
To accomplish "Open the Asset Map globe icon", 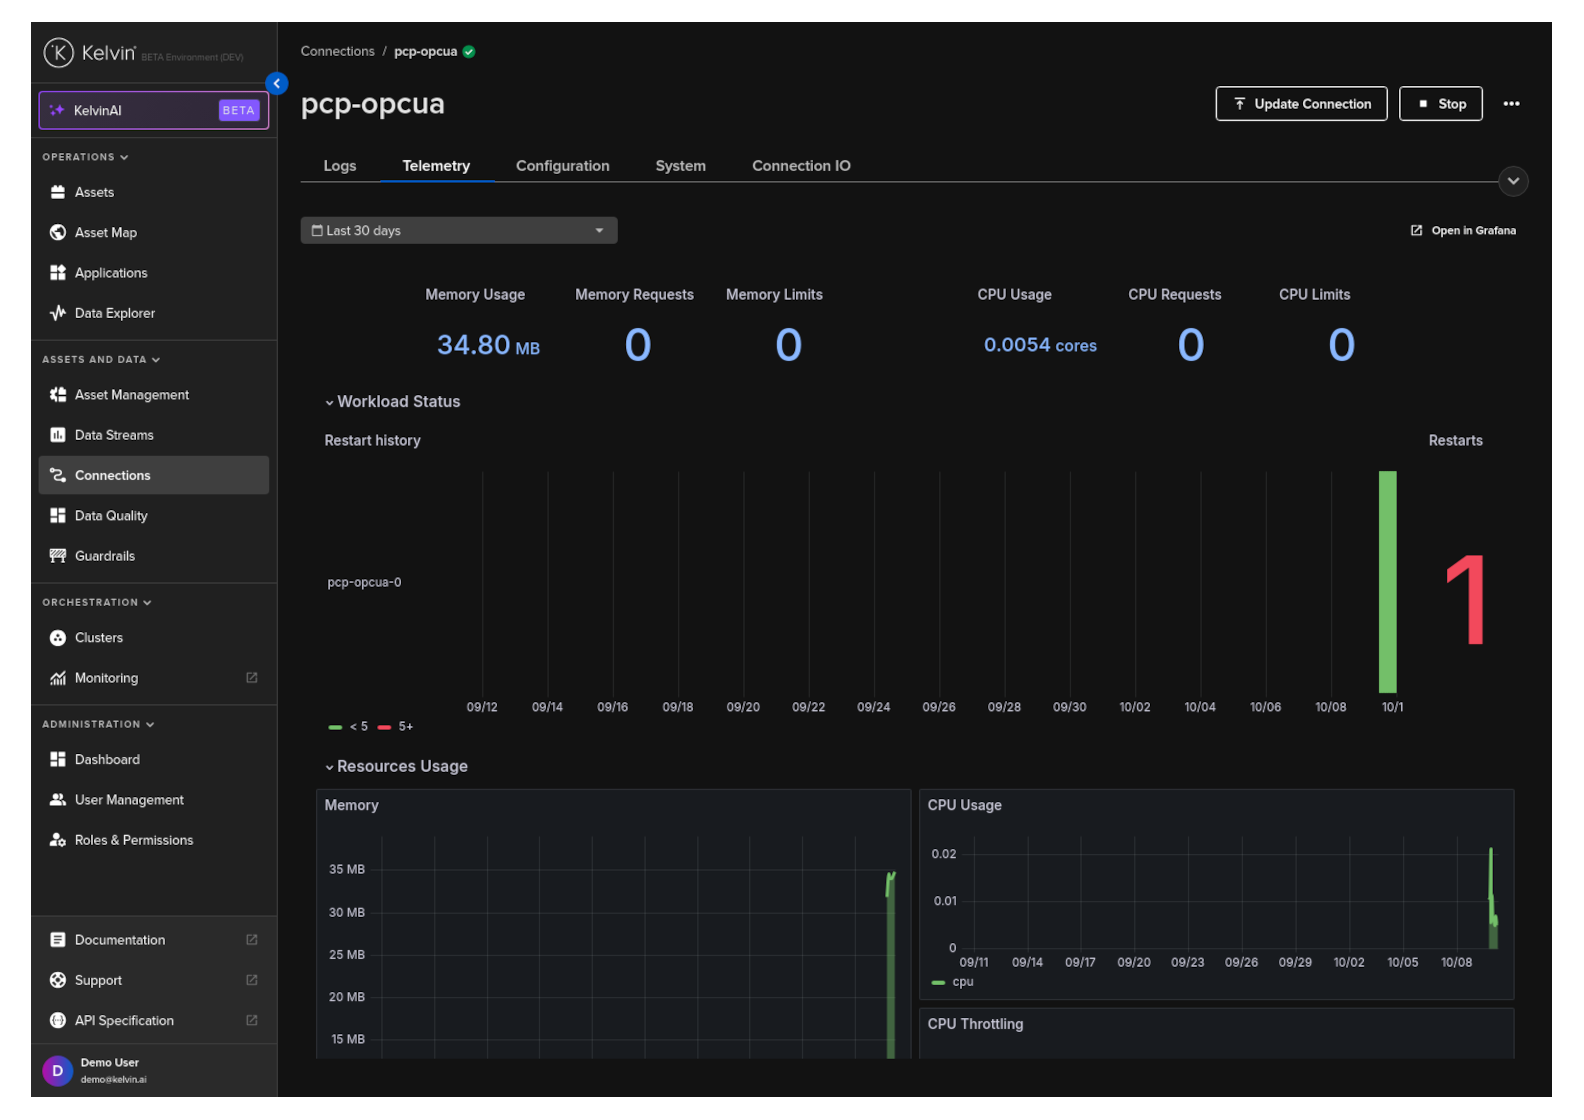I will 58,232.
